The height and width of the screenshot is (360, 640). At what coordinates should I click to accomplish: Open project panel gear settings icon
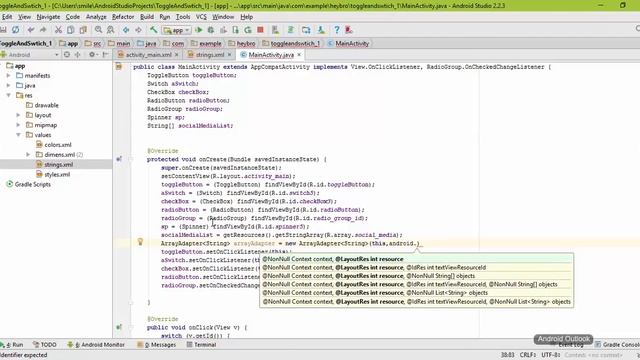point(92,54)
